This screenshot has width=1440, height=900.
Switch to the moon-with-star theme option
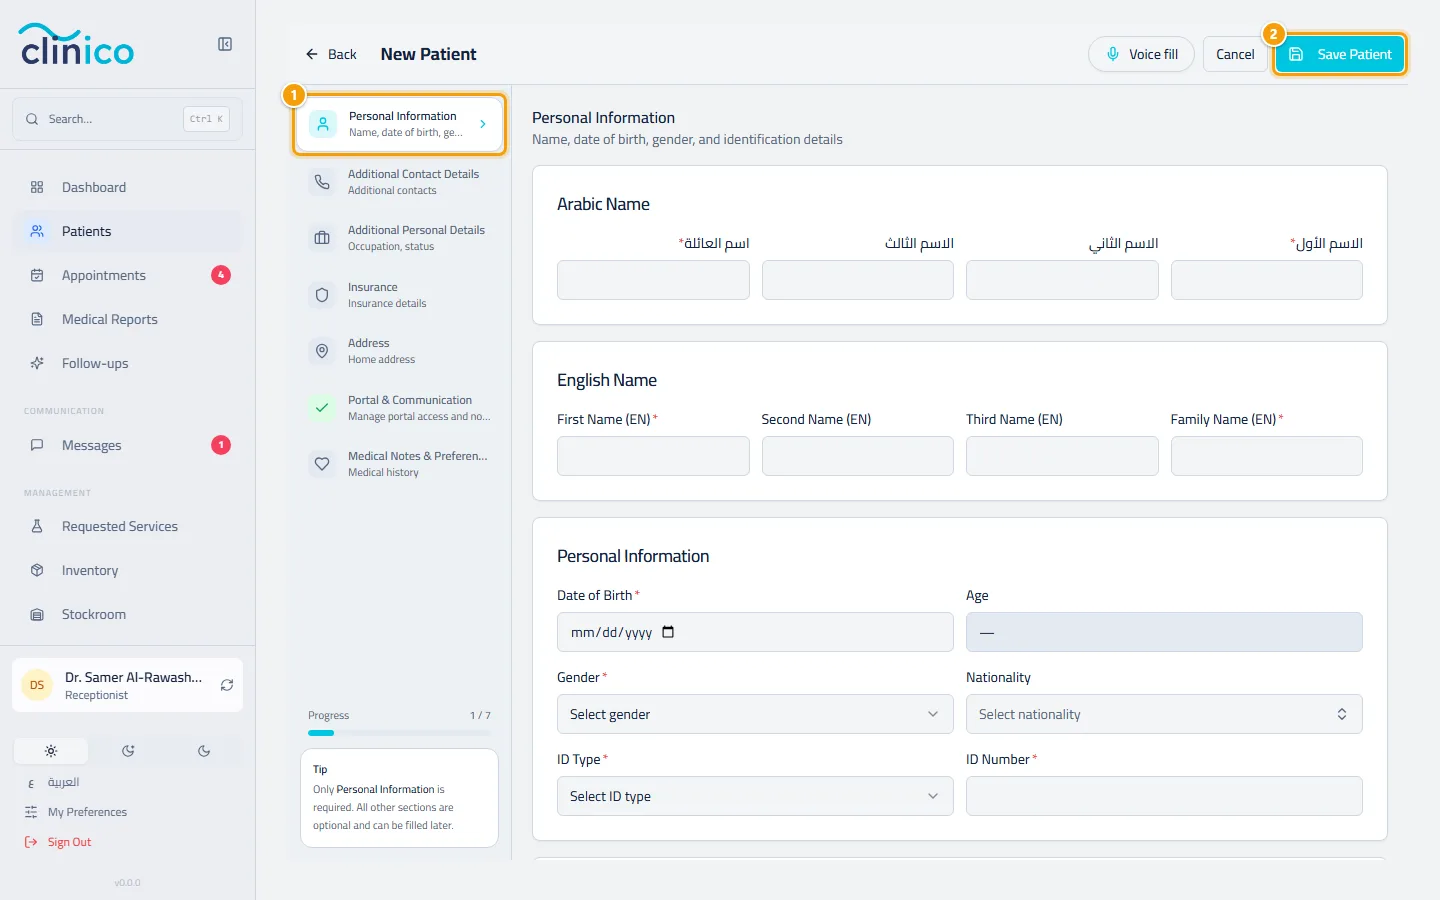click(128, 751)
